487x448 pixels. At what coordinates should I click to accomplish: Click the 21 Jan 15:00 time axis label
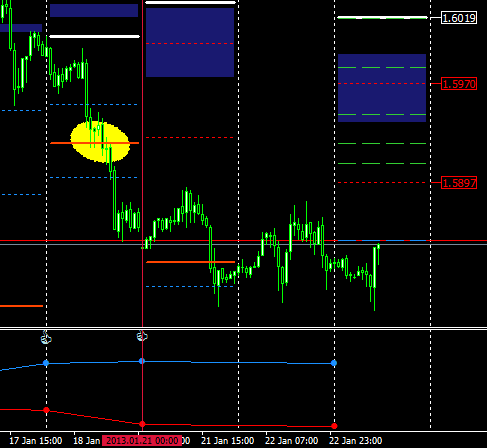pyautogui.click(x=228, y=441)
